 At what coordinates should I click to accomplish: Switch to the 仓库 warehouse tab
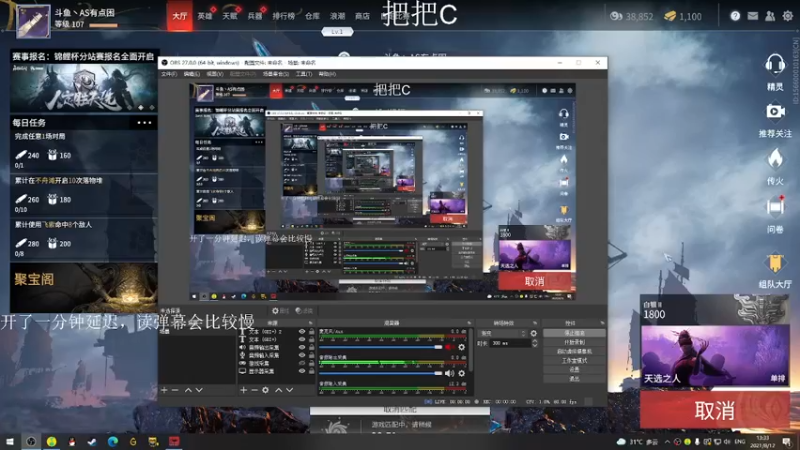tap(312, 16)
